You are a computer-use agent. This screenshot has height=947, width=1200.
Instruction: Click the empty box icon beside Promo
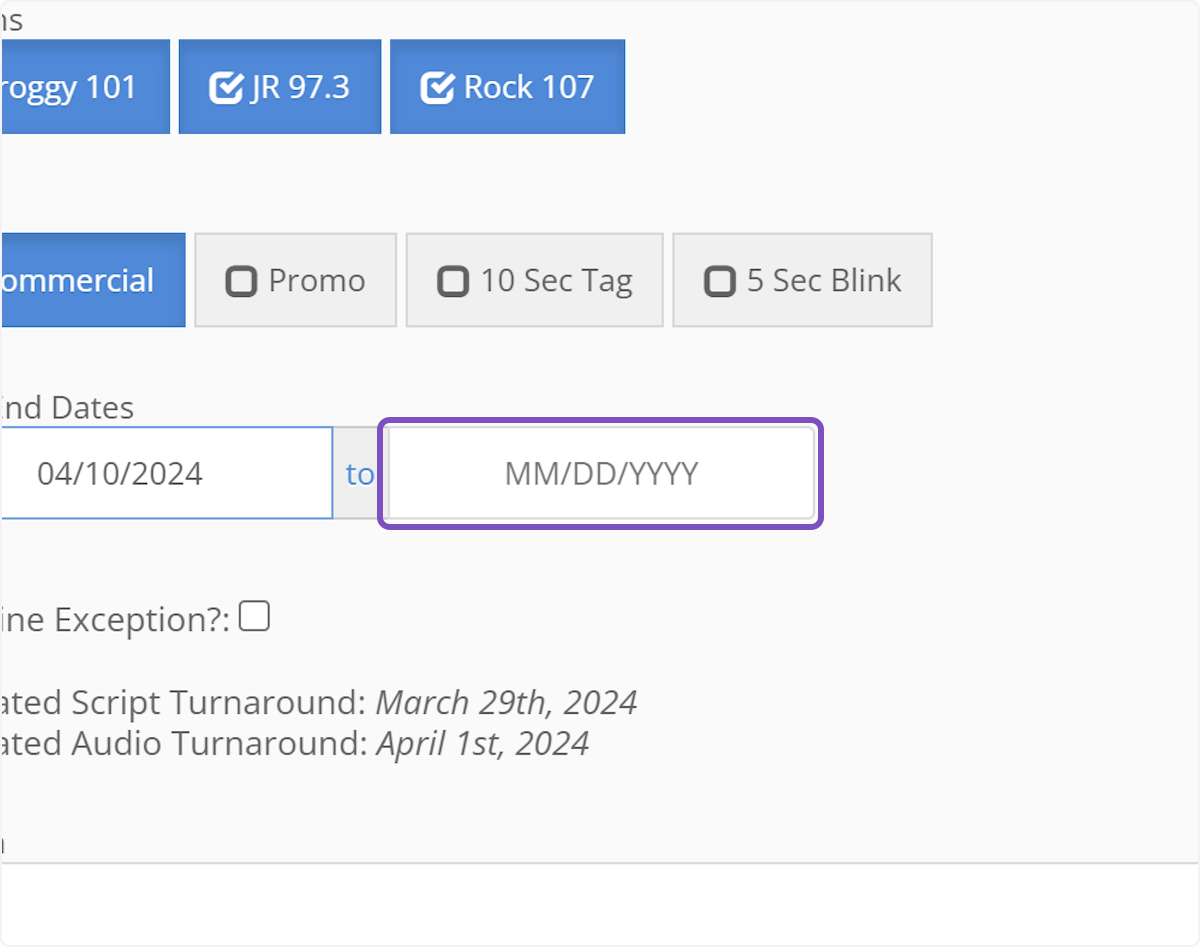click(241, 282)
